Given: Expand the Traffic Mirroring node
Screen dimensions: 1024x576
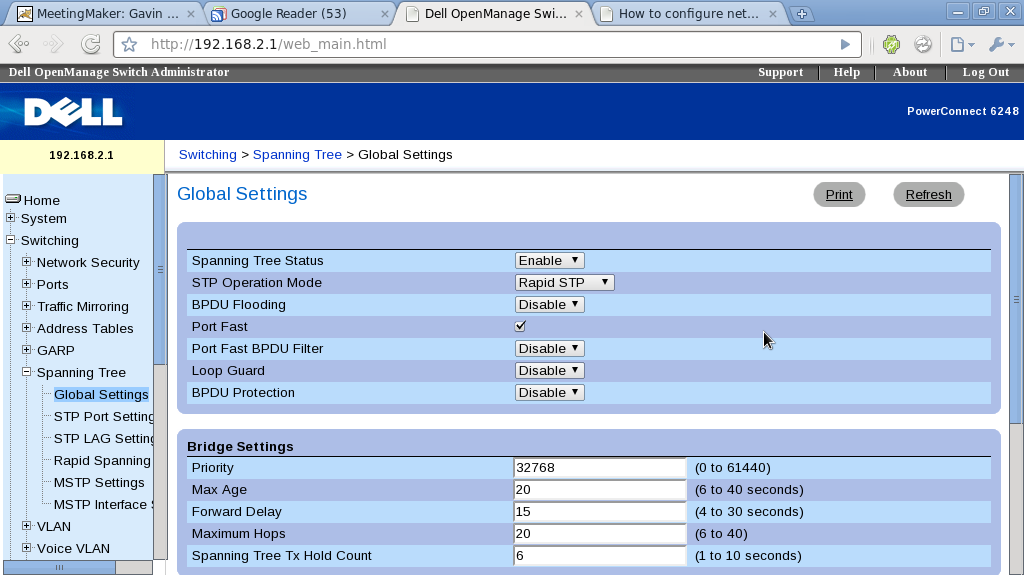Looking at the screenshot, I should click(x=27, y=306).
